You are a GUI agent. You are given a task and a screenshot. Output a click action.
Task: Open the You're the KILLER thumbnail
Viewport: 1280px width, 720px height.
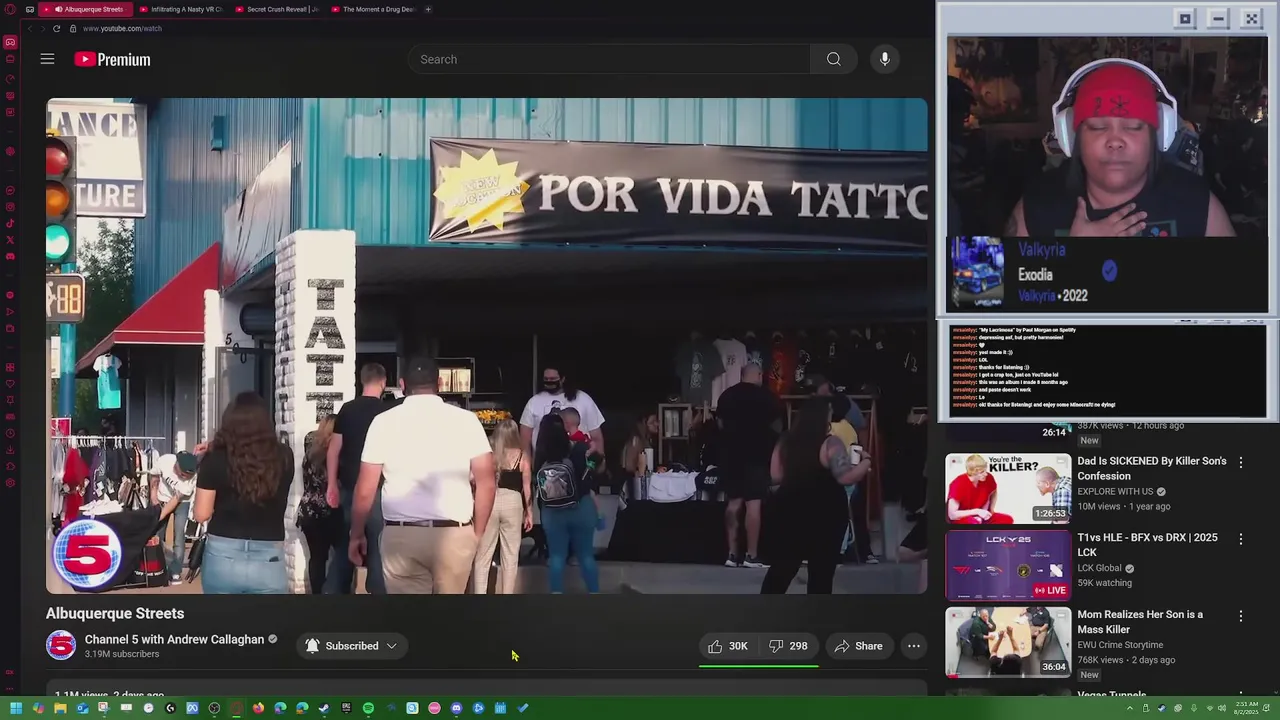(x=1008, y=489)
